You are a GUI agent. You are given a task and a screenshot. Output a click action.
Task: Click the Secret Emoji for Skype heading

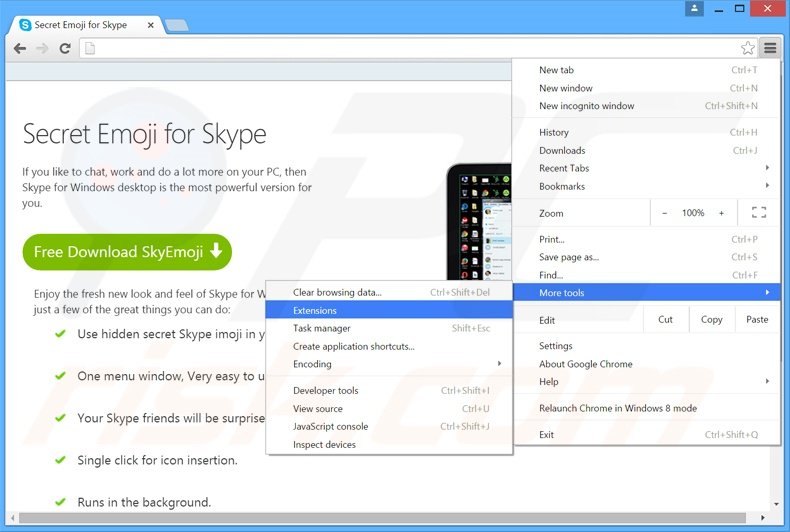tap(145, 135)
